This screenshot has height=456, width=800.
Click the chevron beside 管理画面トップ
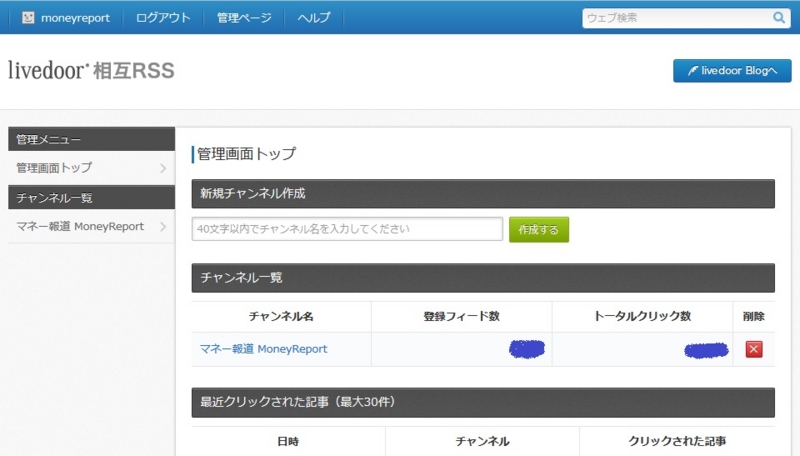click(x=163, y=168)
